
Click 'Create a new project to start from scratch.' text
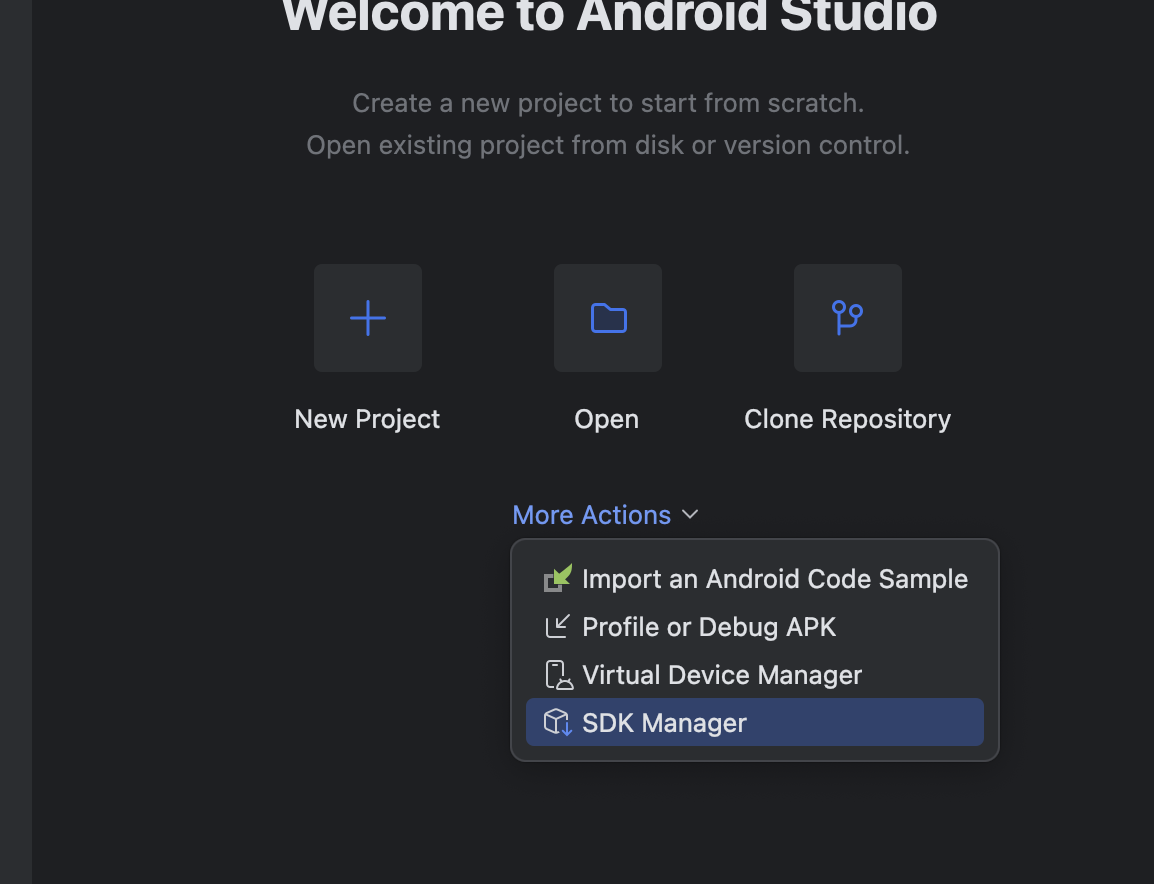coord(608,103)
